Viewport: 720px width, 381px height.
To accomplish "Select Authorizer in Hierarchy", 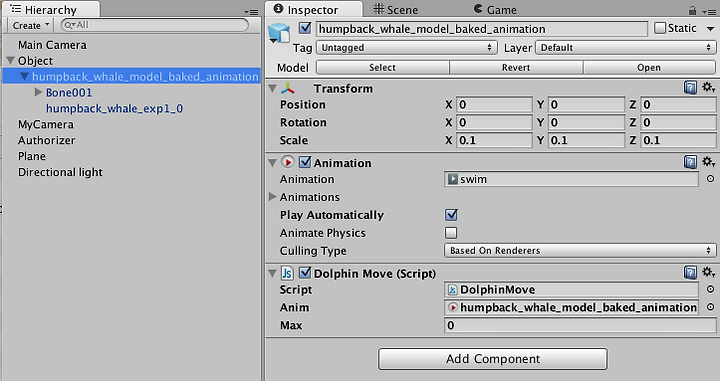I will coord(46,140).
